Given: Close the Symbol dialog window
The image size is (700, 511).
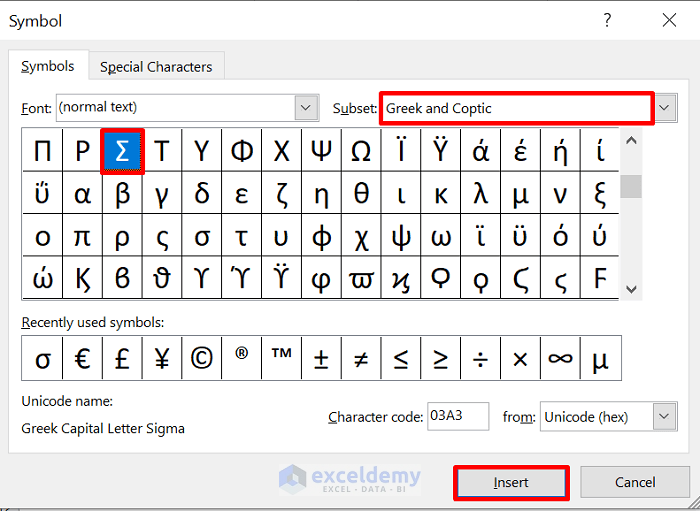Looking at the screenshot, I should pyautogui.click(x=670, y=20).
